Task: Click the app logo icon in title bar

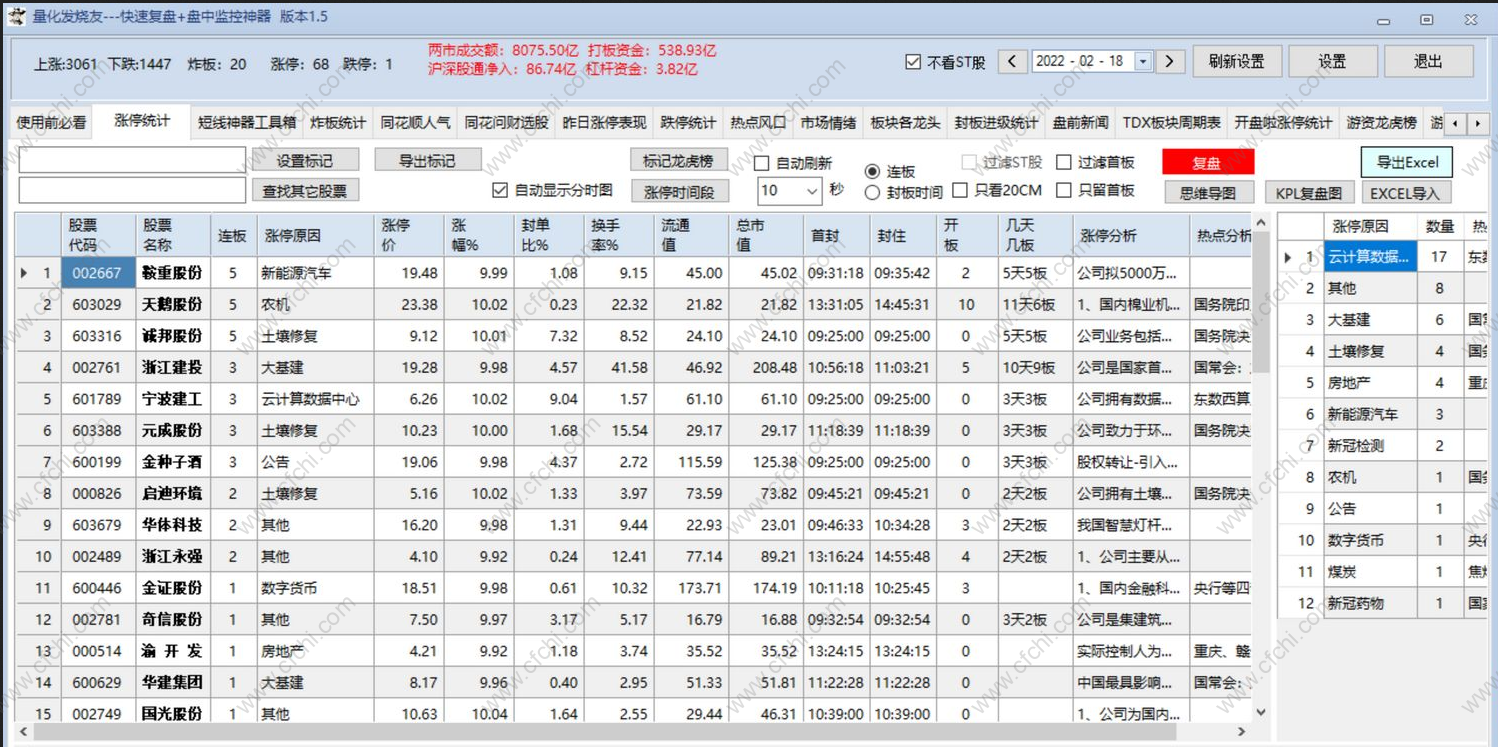Action: (17, 17)
